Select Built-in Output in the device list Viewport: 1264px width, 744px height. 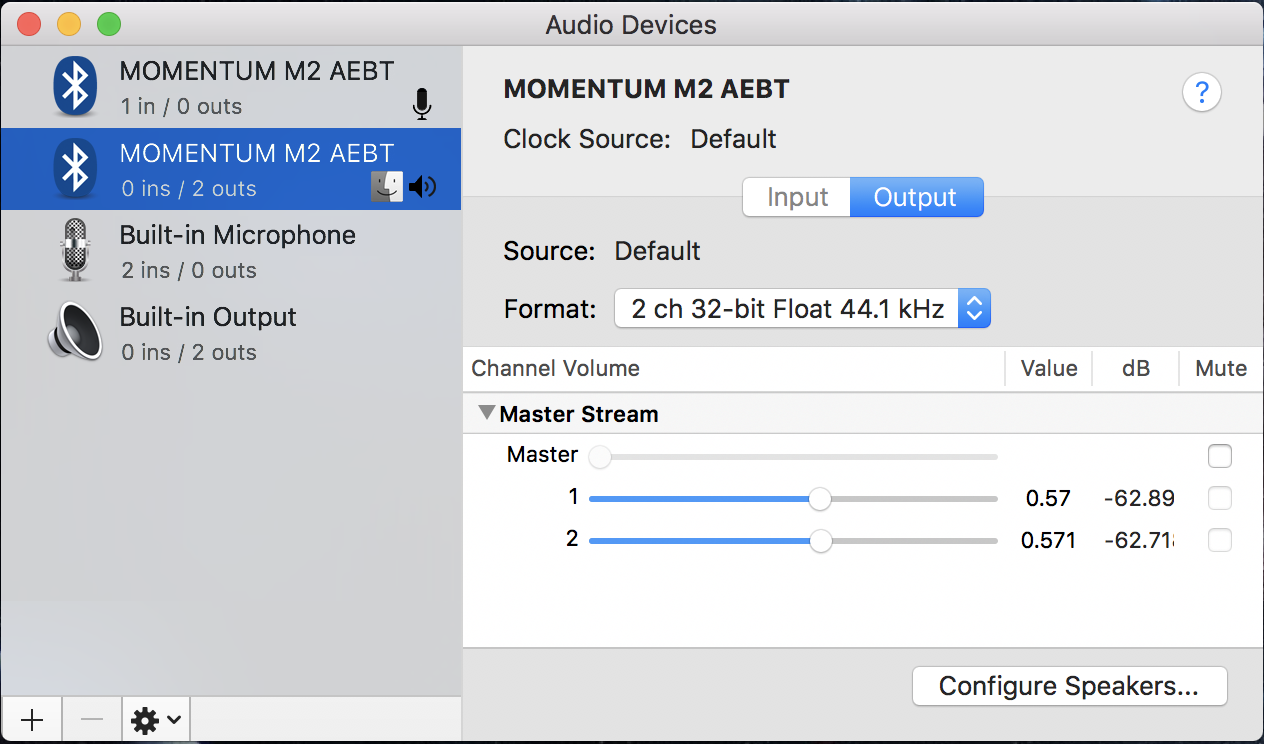pos(231,333)
